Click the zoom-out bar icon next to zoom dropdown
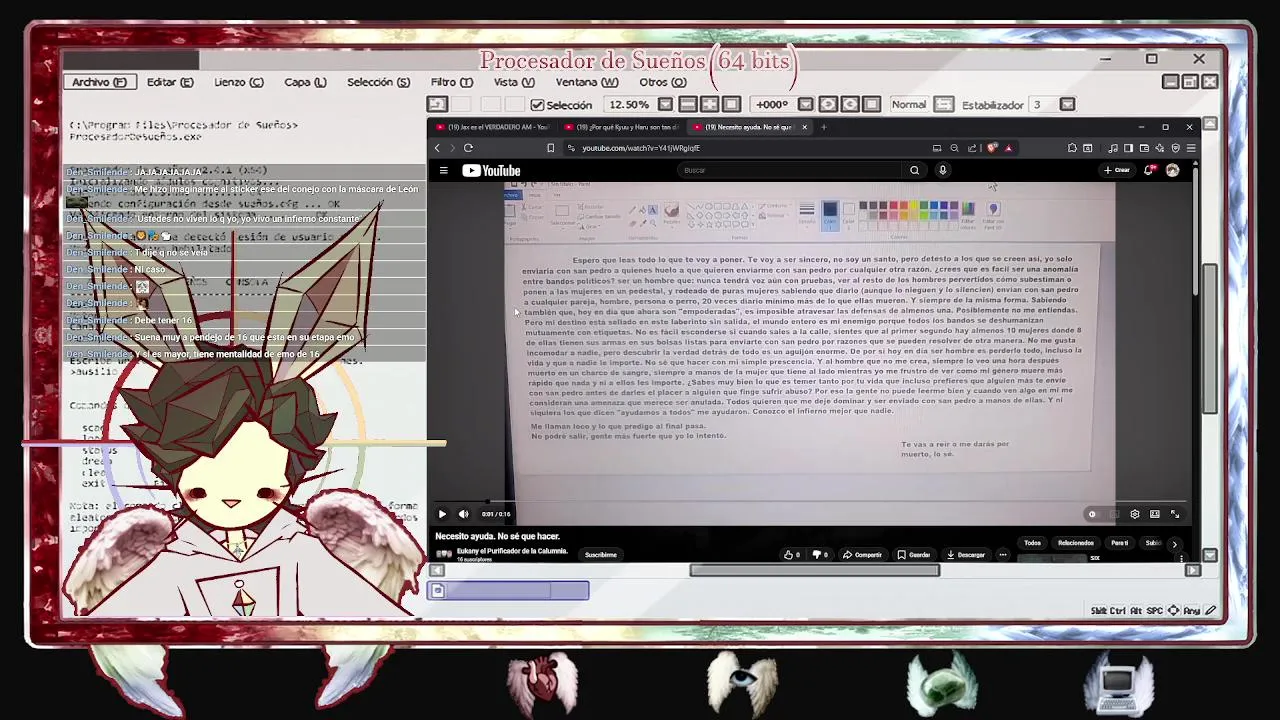 [x=688, y=104]
